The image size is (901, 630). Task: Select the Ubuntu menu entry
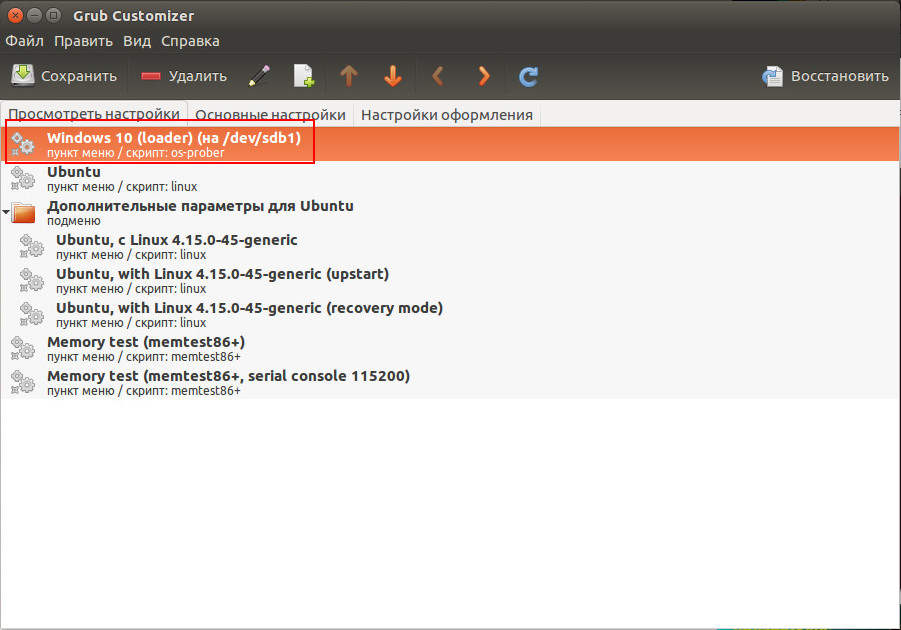click(x=450, y=178)
